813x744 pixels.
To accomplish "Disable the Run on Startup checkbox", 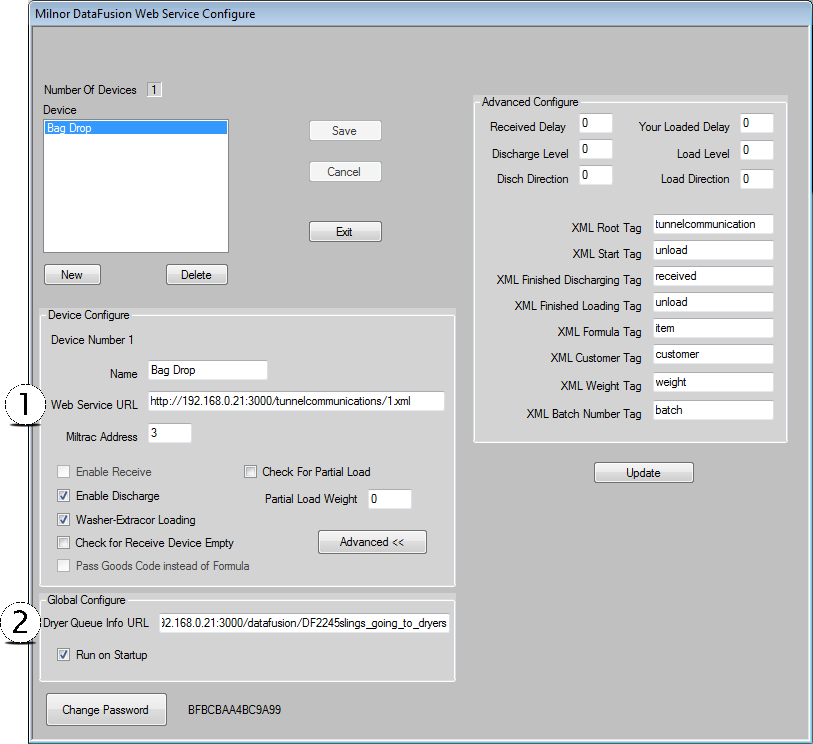I will pyautogui.click(x=64, y=655).
